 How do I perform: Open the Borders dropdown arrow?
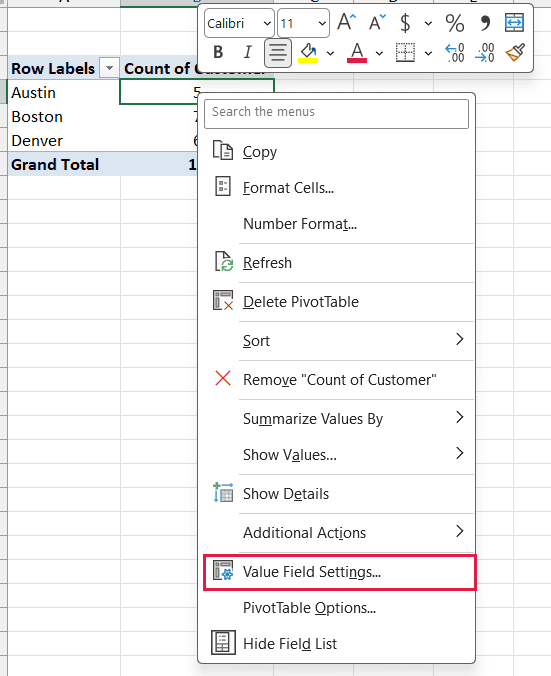click(x=428, y=53)
